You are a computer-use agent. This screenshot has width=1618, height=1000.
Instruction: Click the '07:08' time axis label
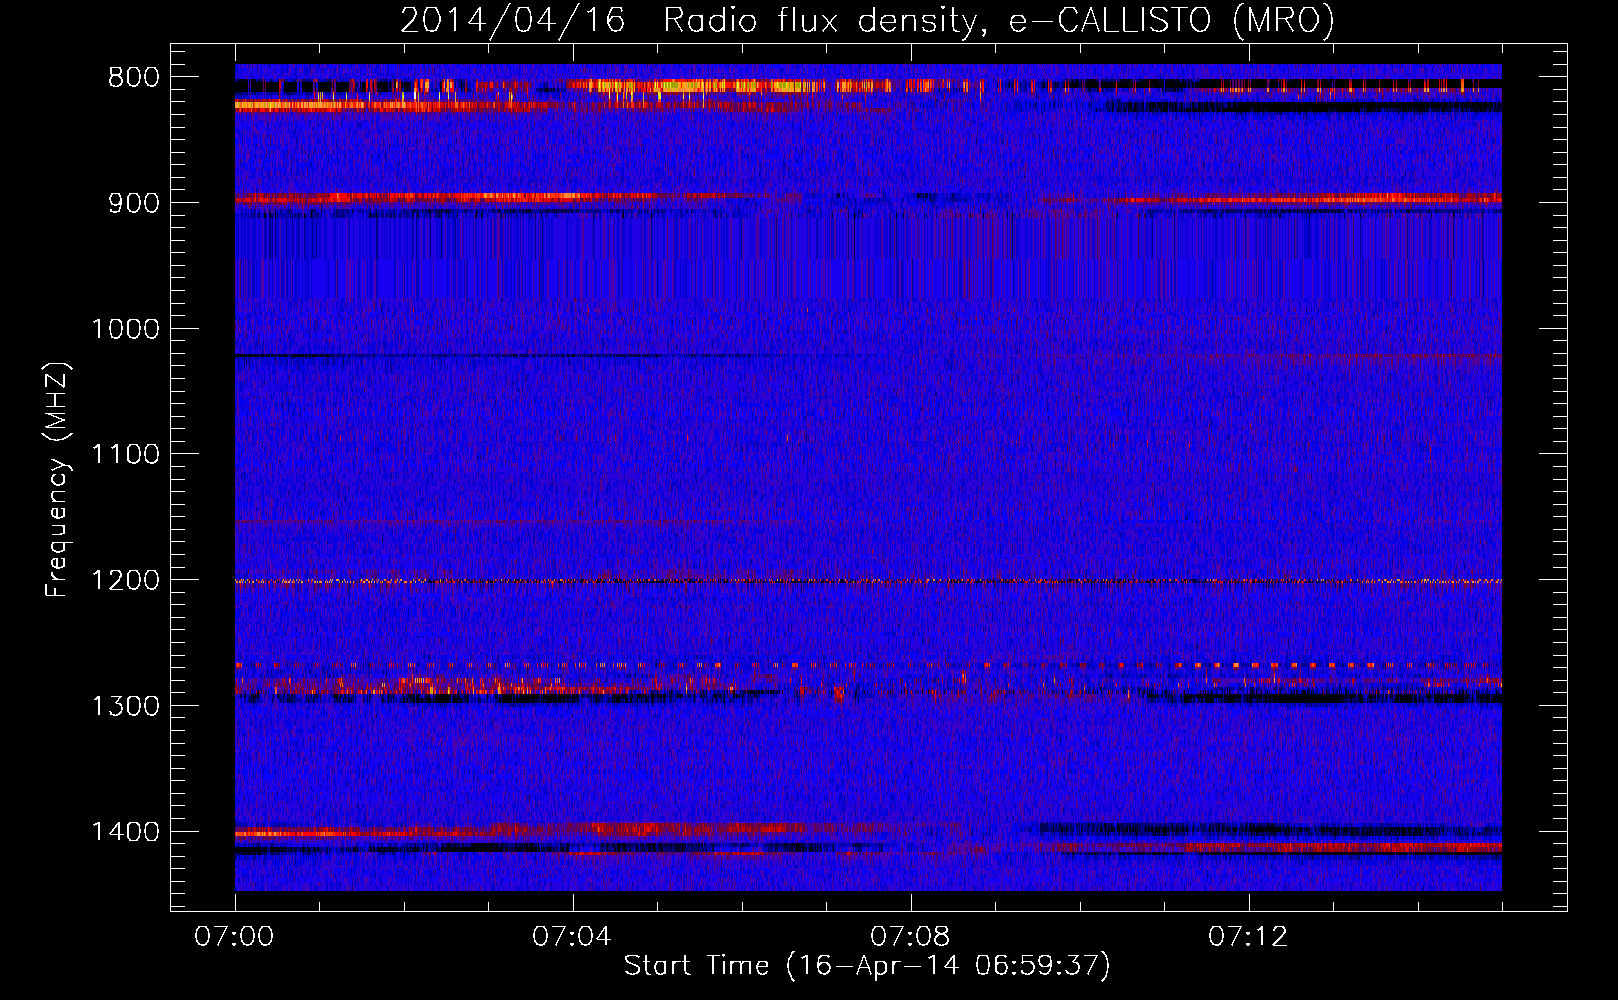(x=910, y=937)
